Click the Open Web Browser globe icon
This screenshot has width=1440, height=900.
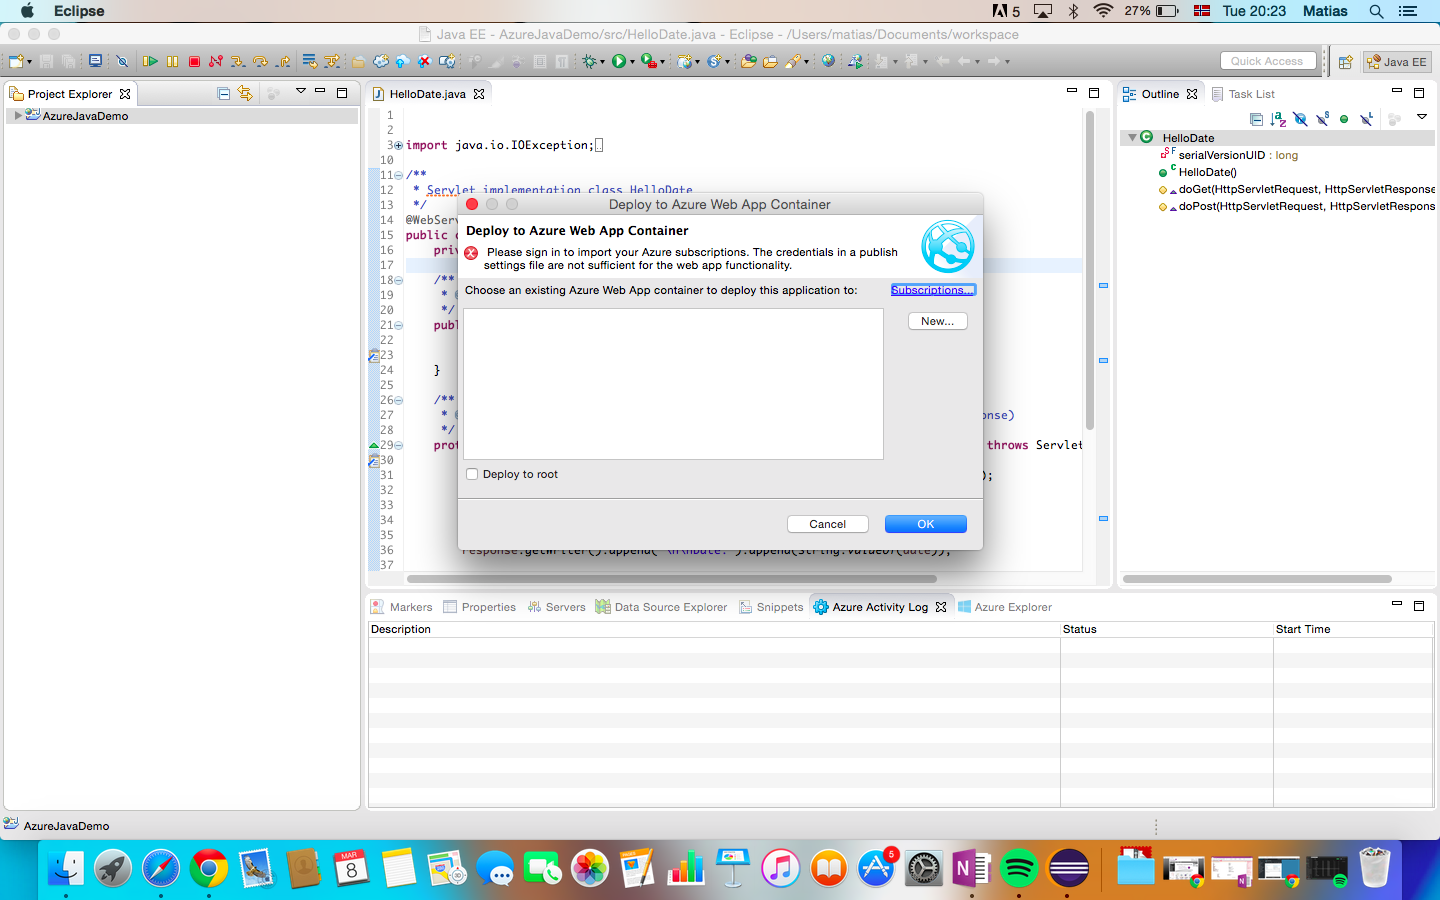point(828,61)
